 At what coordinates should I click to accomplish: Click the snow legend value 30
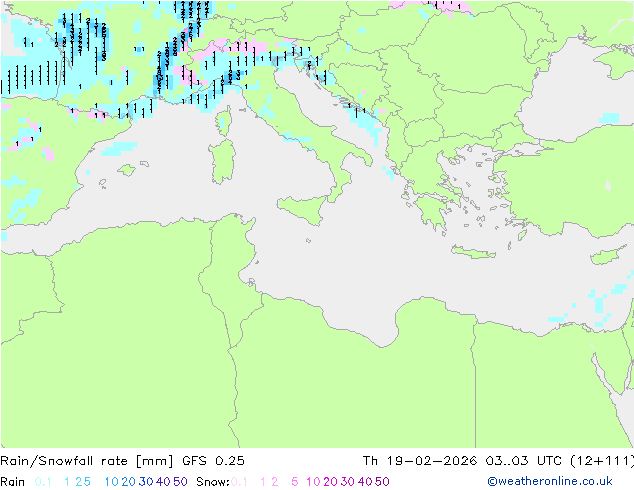tap(348, 482)
